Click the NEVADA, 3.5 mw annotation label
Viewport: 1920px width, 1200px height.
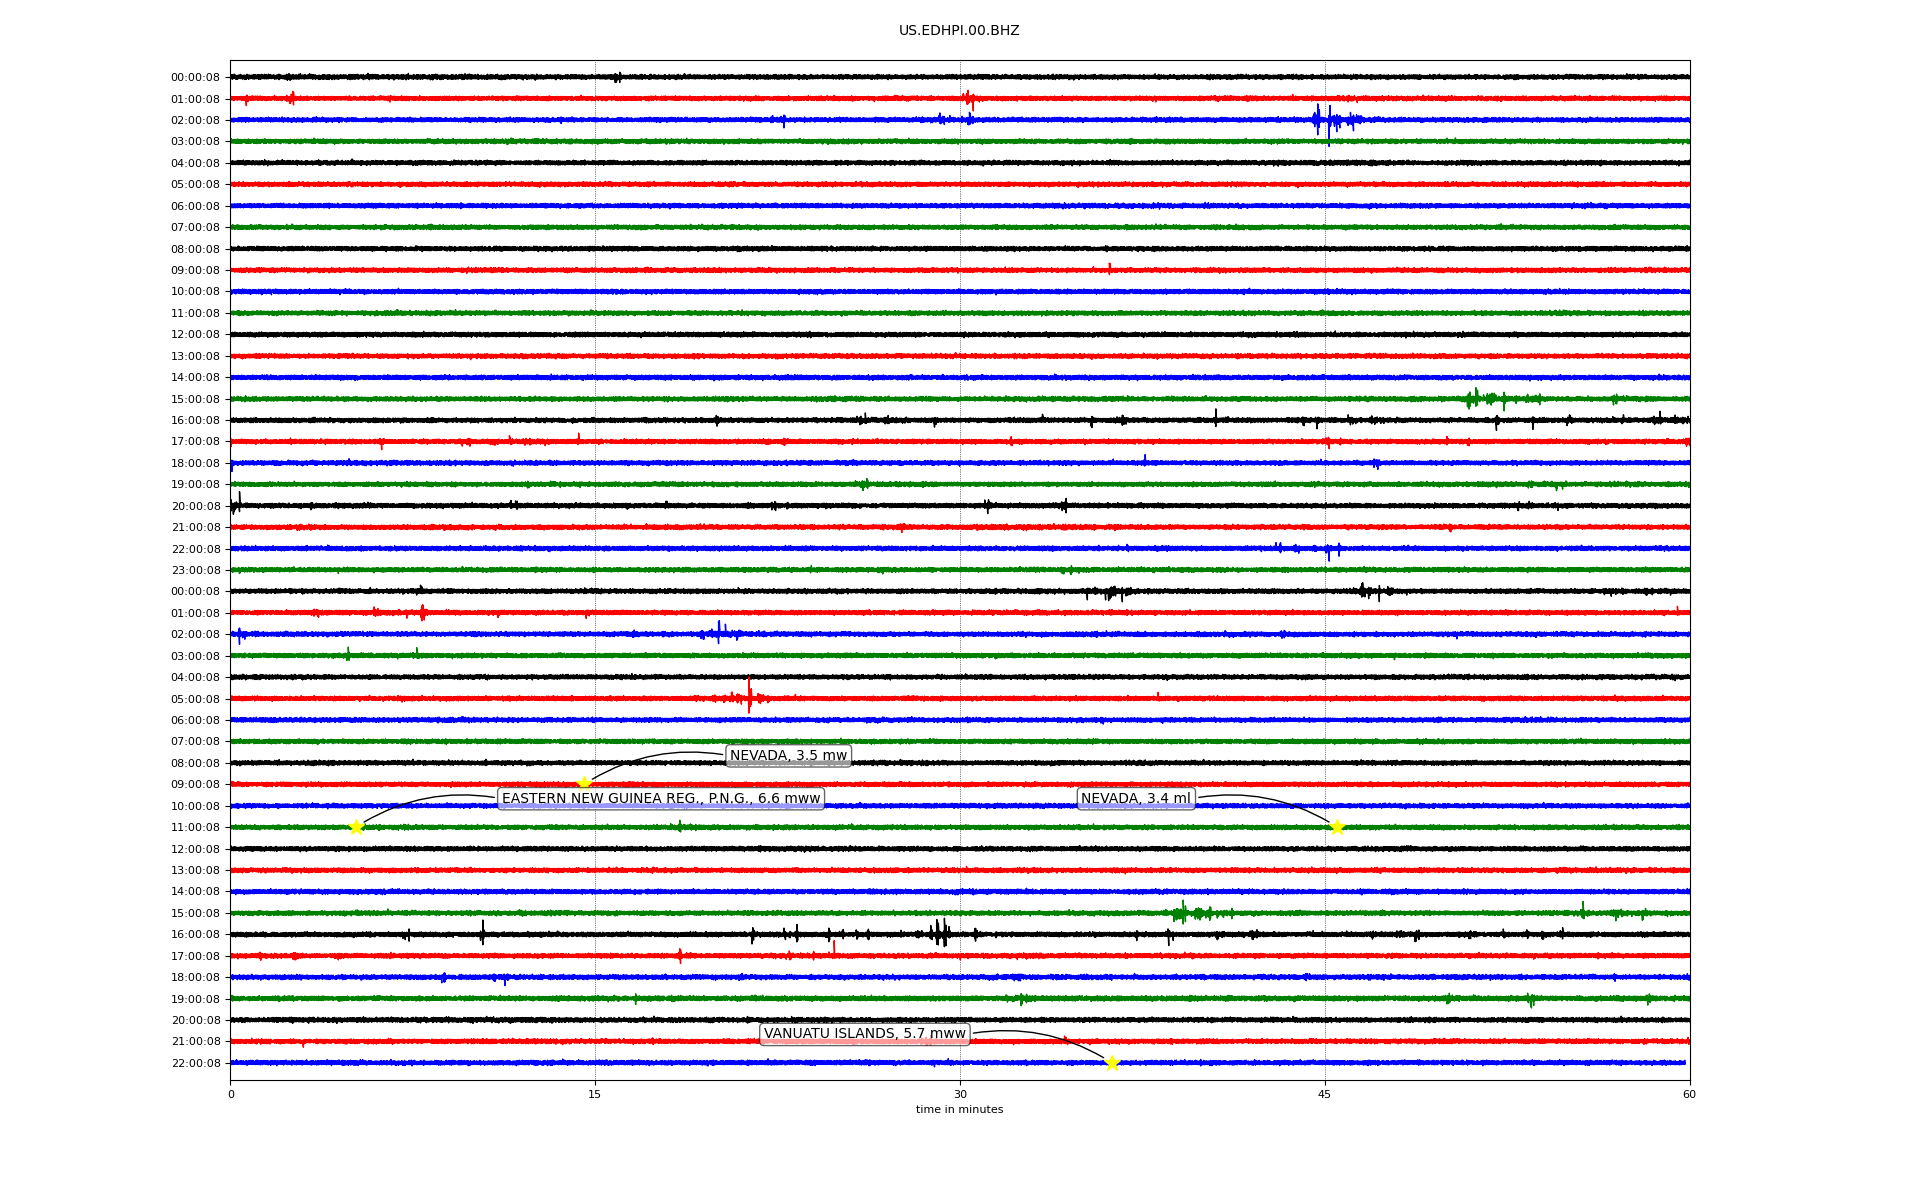[x=788, y=756]
